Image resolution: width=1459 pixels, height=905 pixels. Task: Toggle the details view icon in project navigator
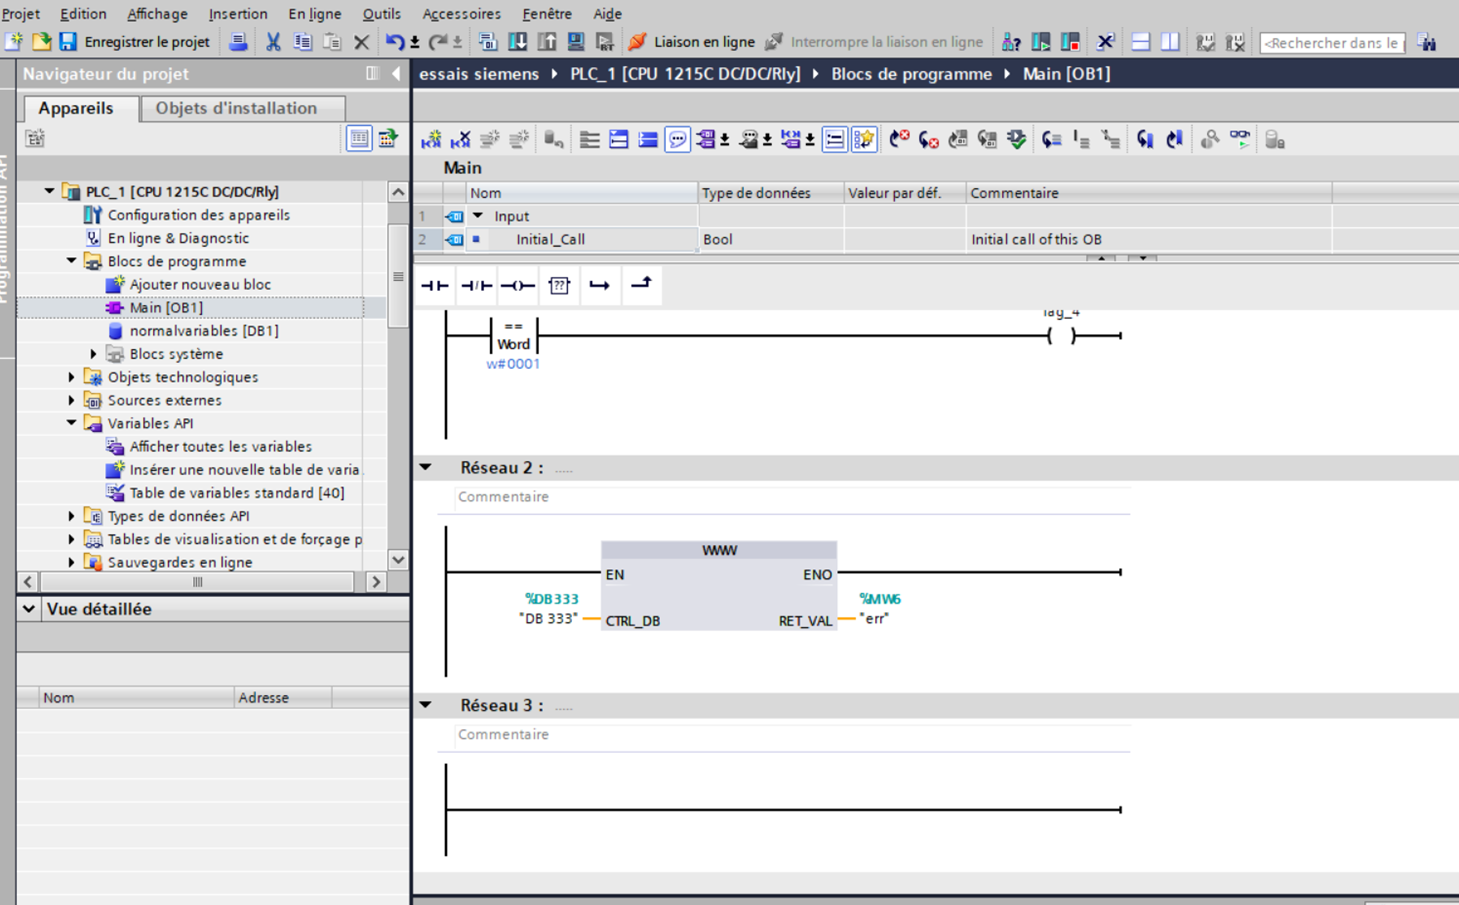[x=358, y=139]
